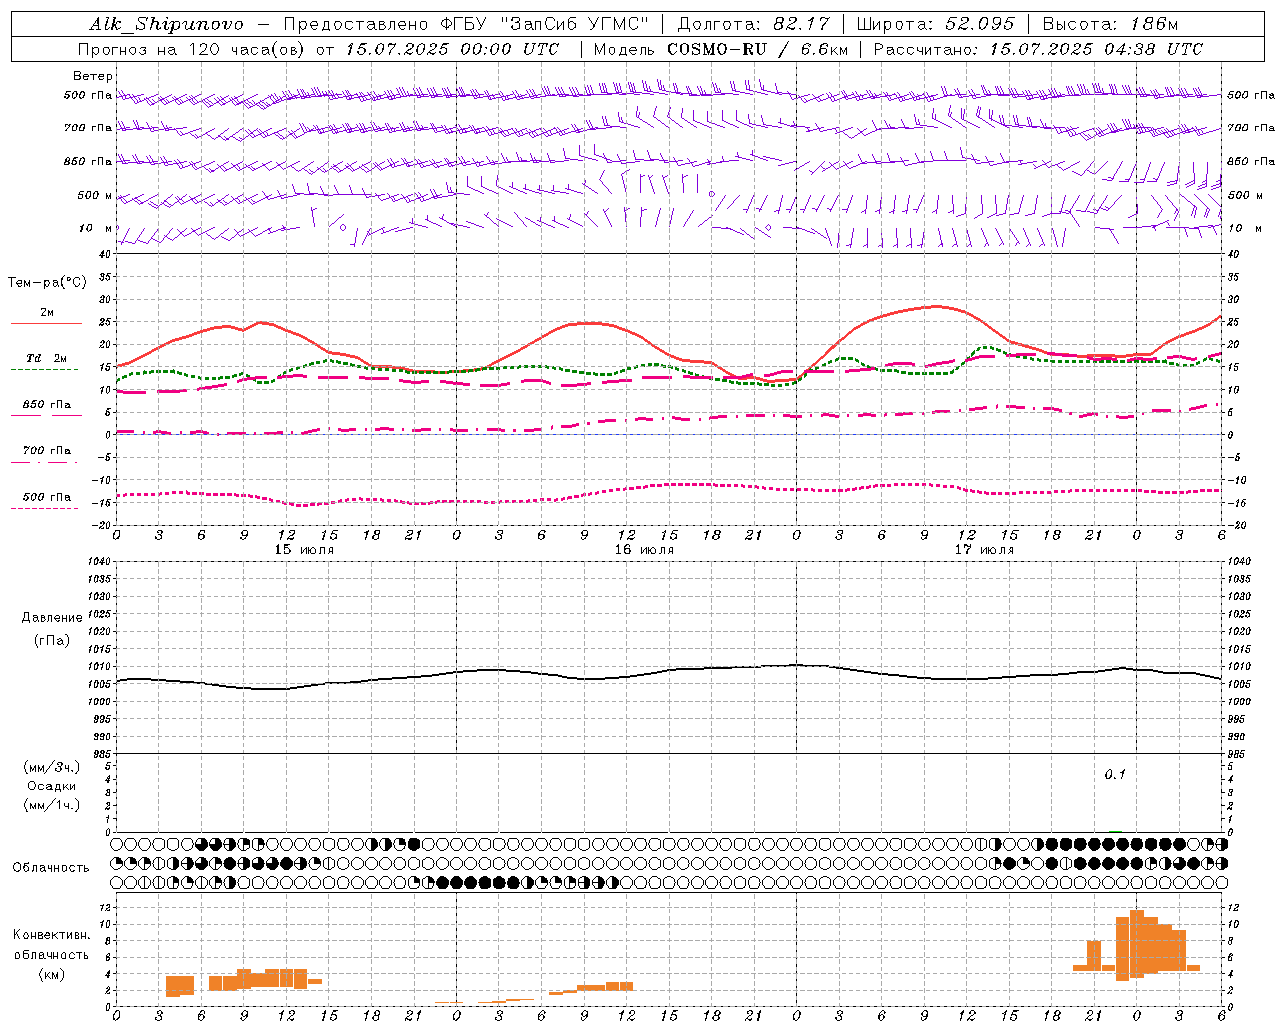
Task: Click the Alk_Shipunovo station title
Action: [167, 24]
